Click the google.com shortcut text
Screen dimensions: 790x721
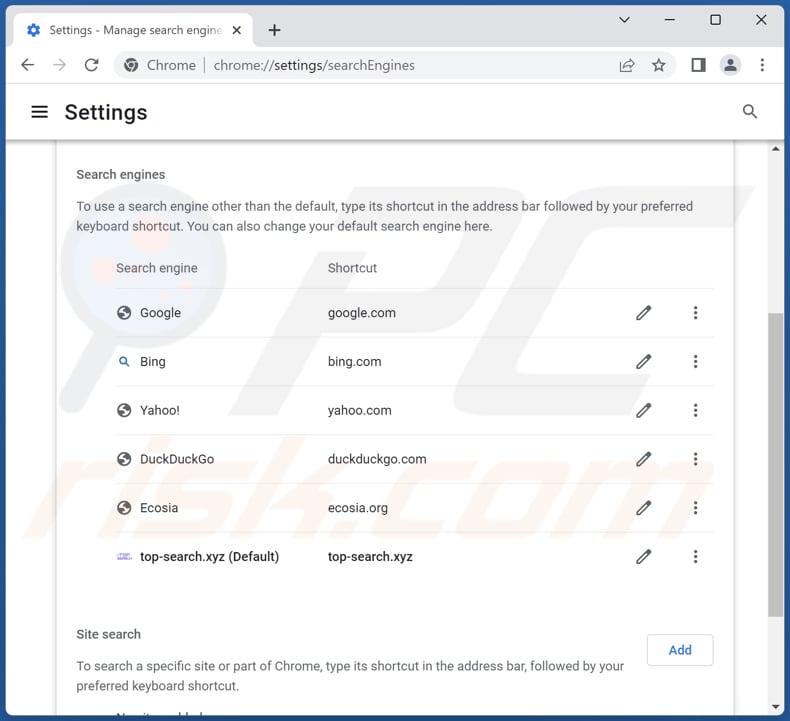coord(362,313)
